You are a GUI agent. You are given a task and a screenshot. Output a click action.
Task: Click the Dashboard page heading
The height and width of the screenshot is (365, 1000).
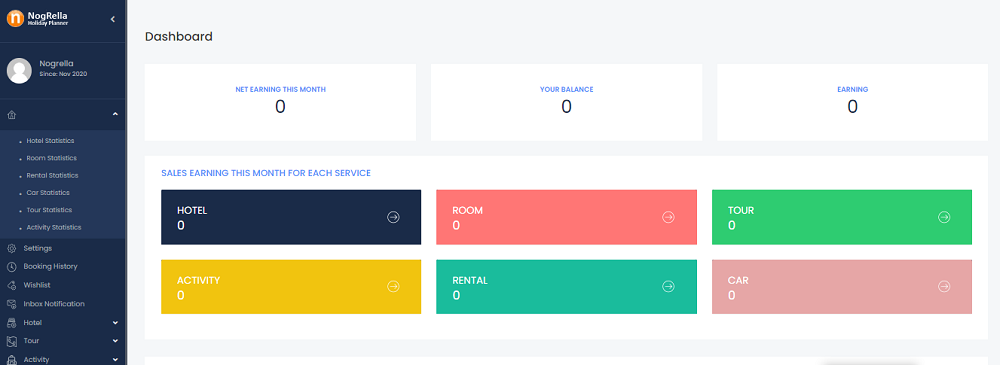179,36
